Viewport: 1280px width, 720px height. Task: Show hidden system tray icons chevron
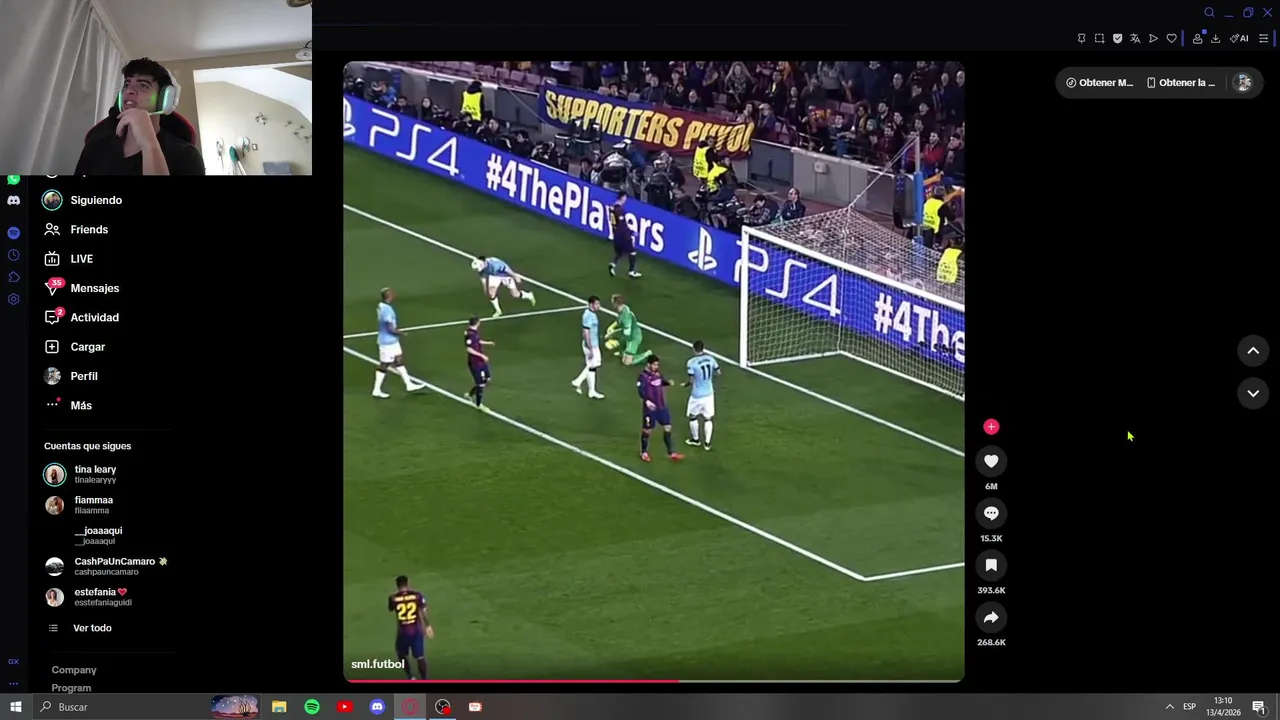point(1169,707)
